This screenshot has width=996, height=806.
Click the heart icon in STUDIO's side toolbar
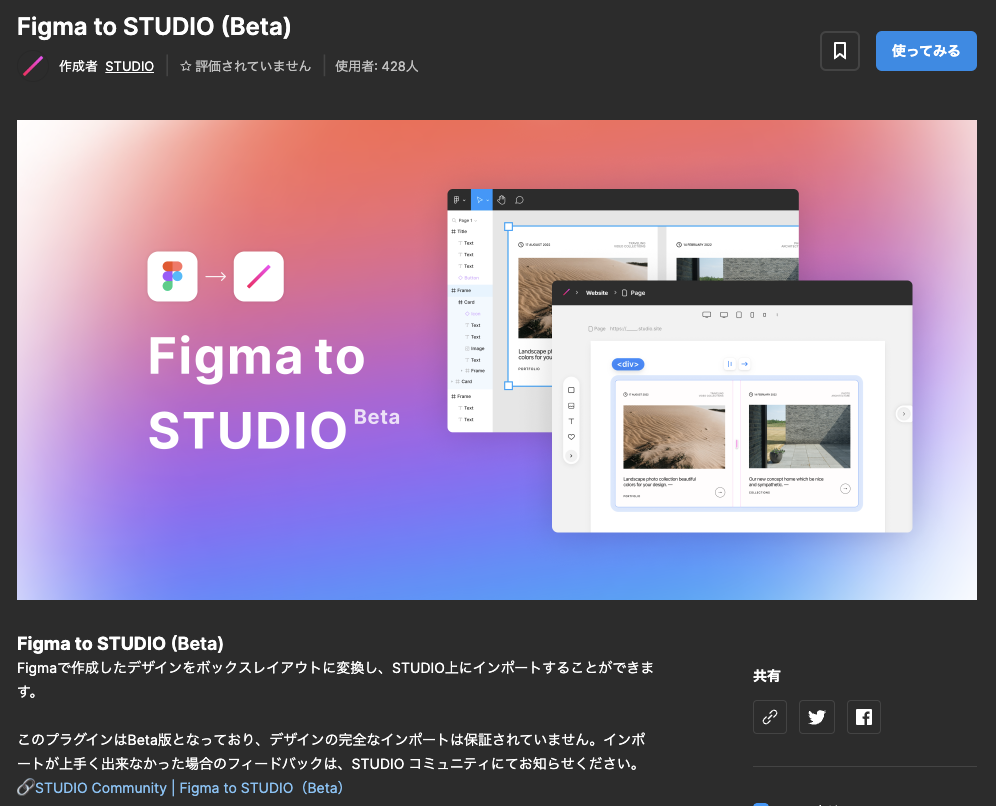571,437
